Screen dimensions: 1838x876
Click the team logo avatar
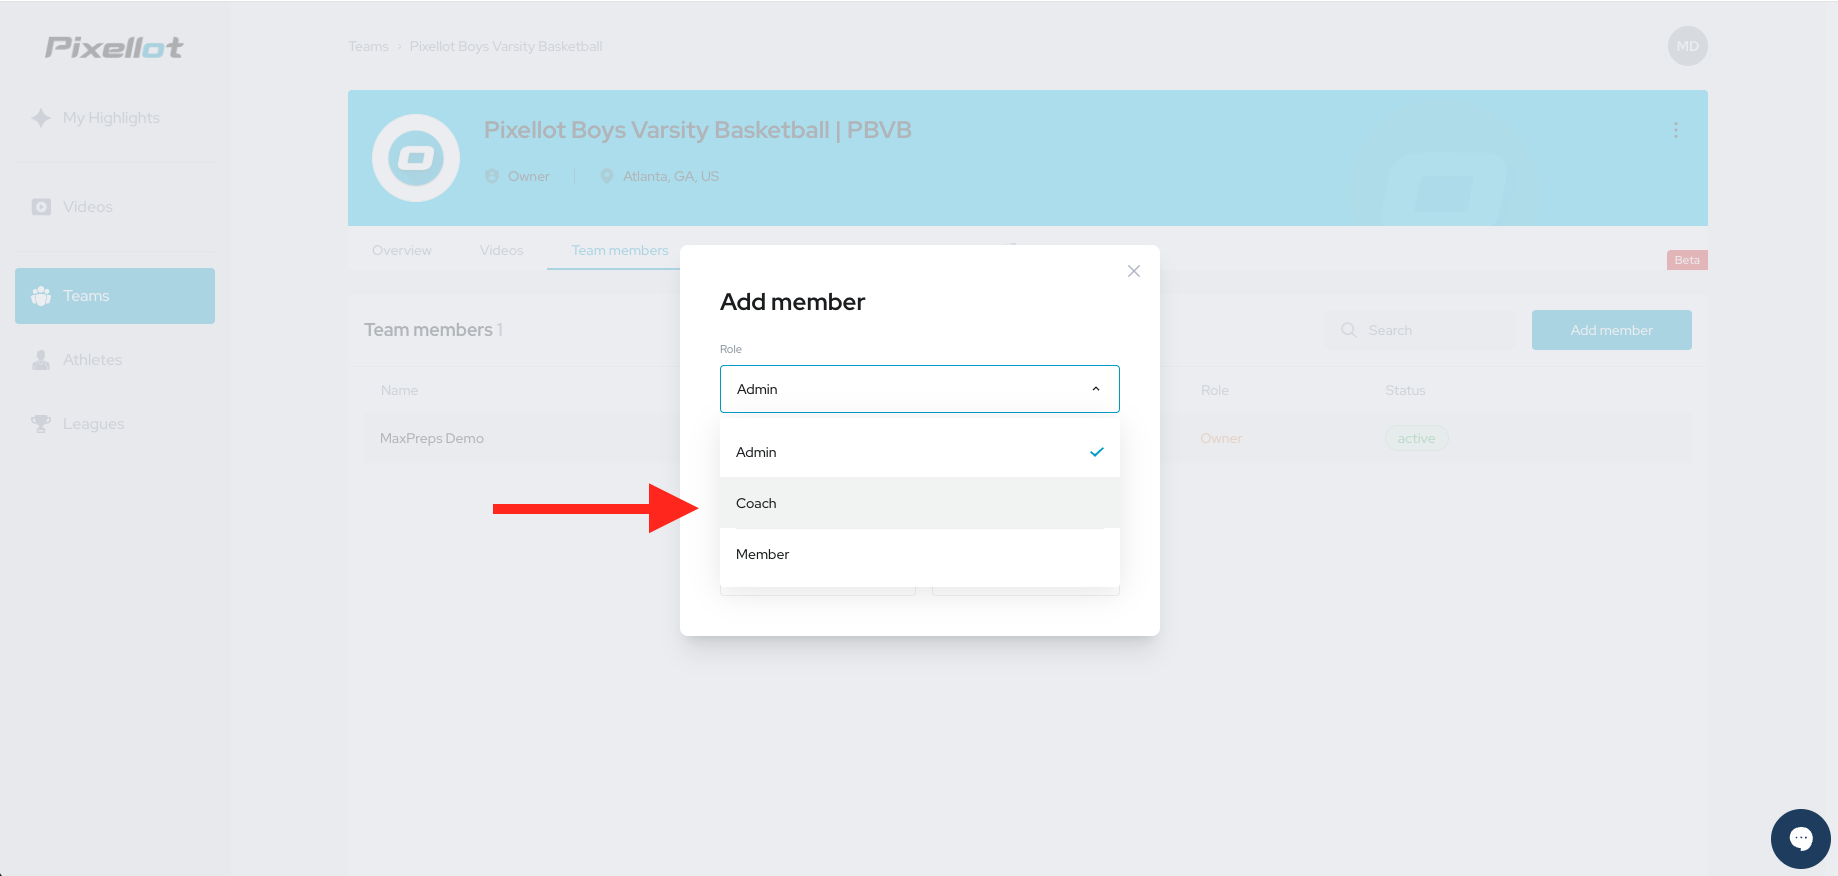pyautogui.click(x=416, y=158)
